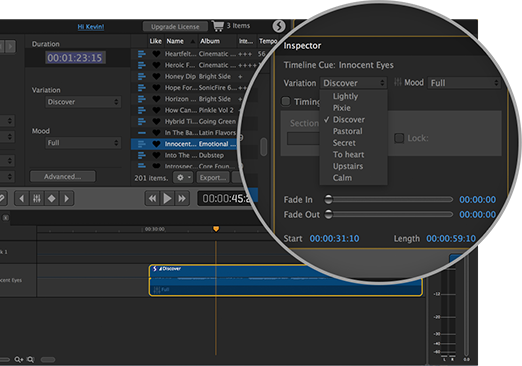Go to previous marker with left arrow
The height and width of the screenshot is (366, 522).
click(x=22, y=199)
